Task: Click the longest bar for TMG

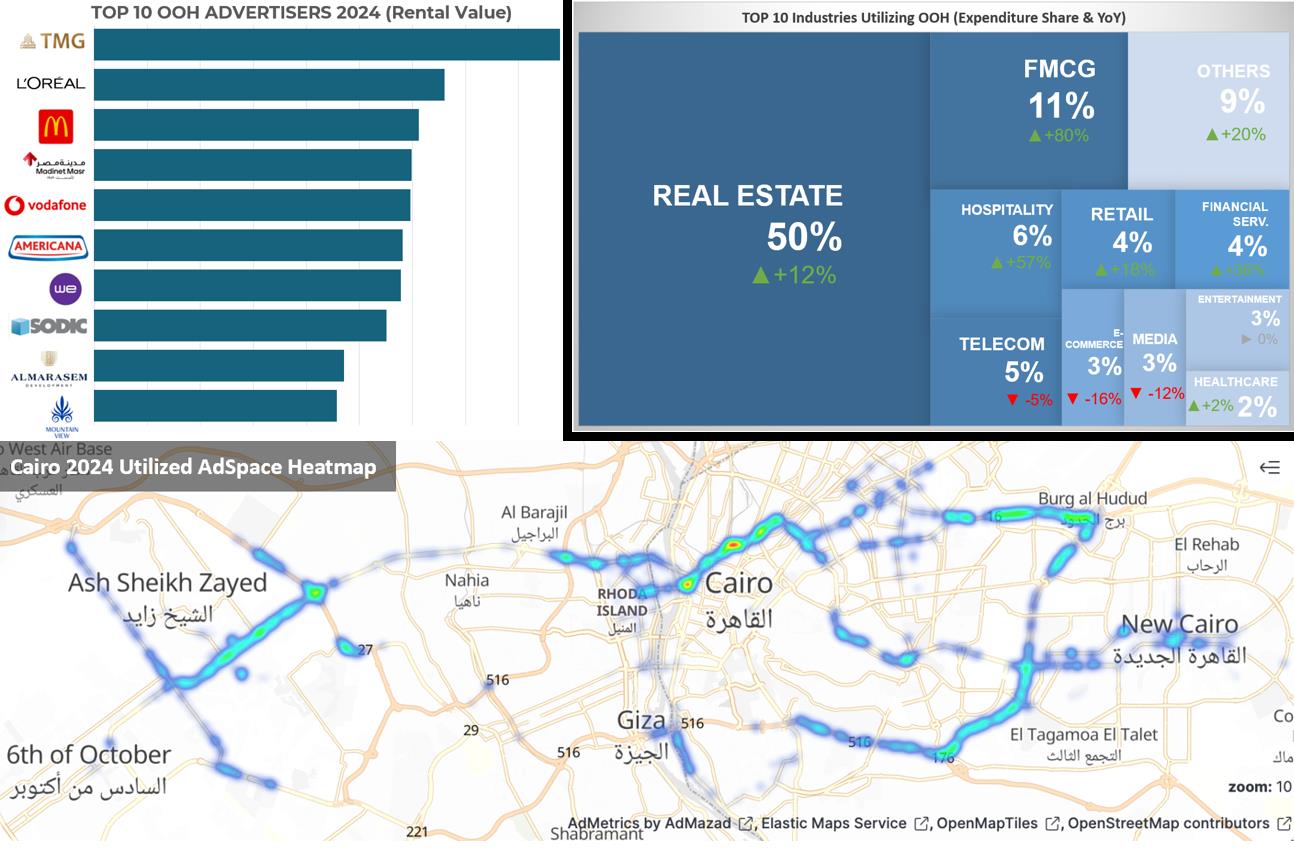Action: (327, 44)
